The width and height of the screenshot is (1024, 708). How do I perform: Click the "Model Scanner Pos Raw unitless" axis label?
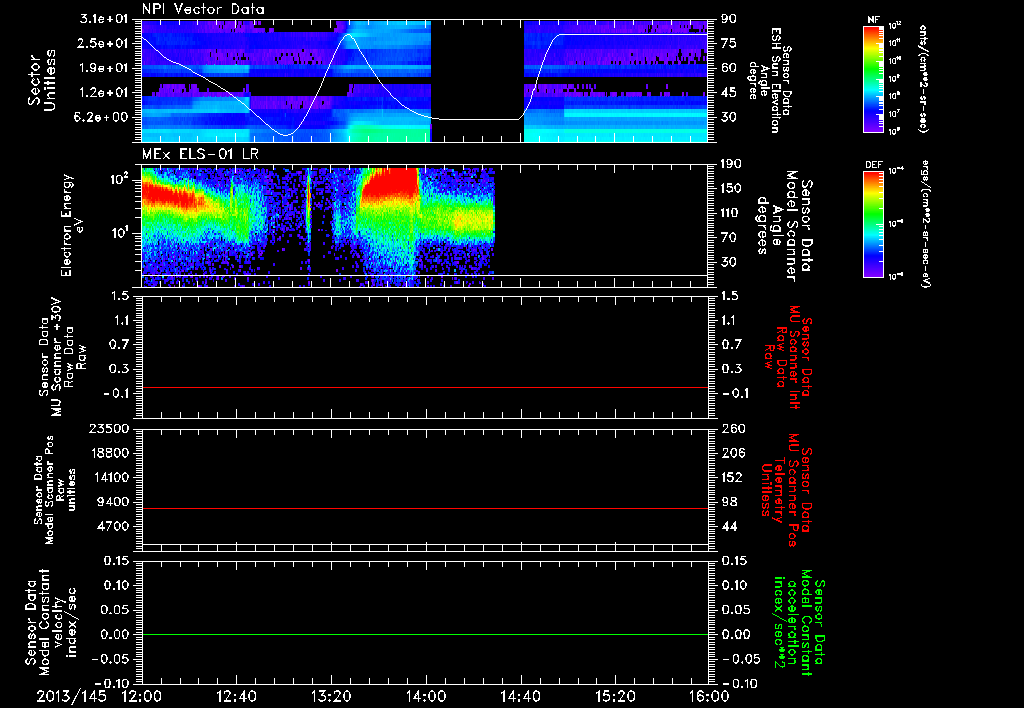pos(56,490)
